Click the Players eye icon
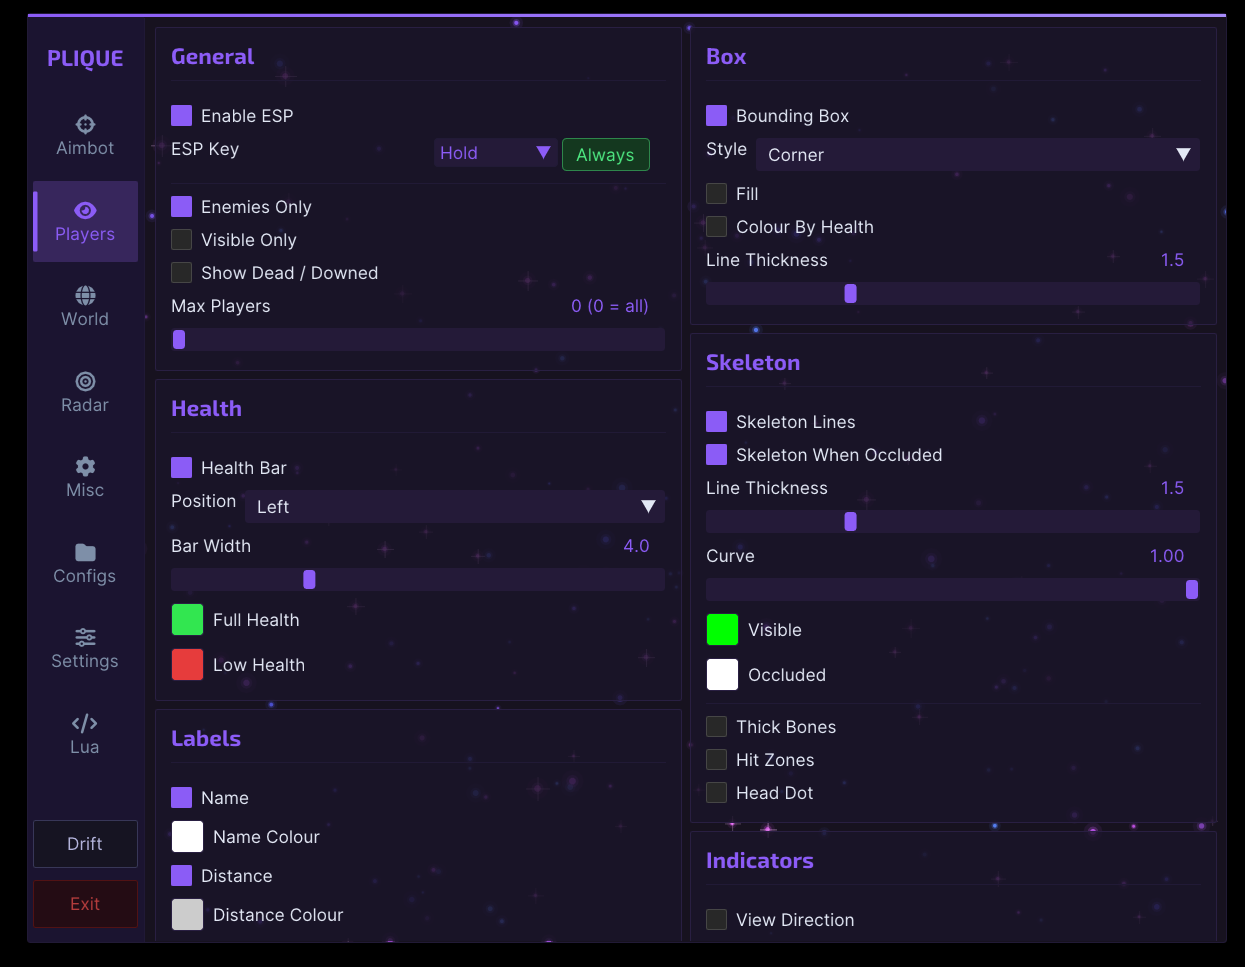This screenshot has width=1245, height=967. 85,210
